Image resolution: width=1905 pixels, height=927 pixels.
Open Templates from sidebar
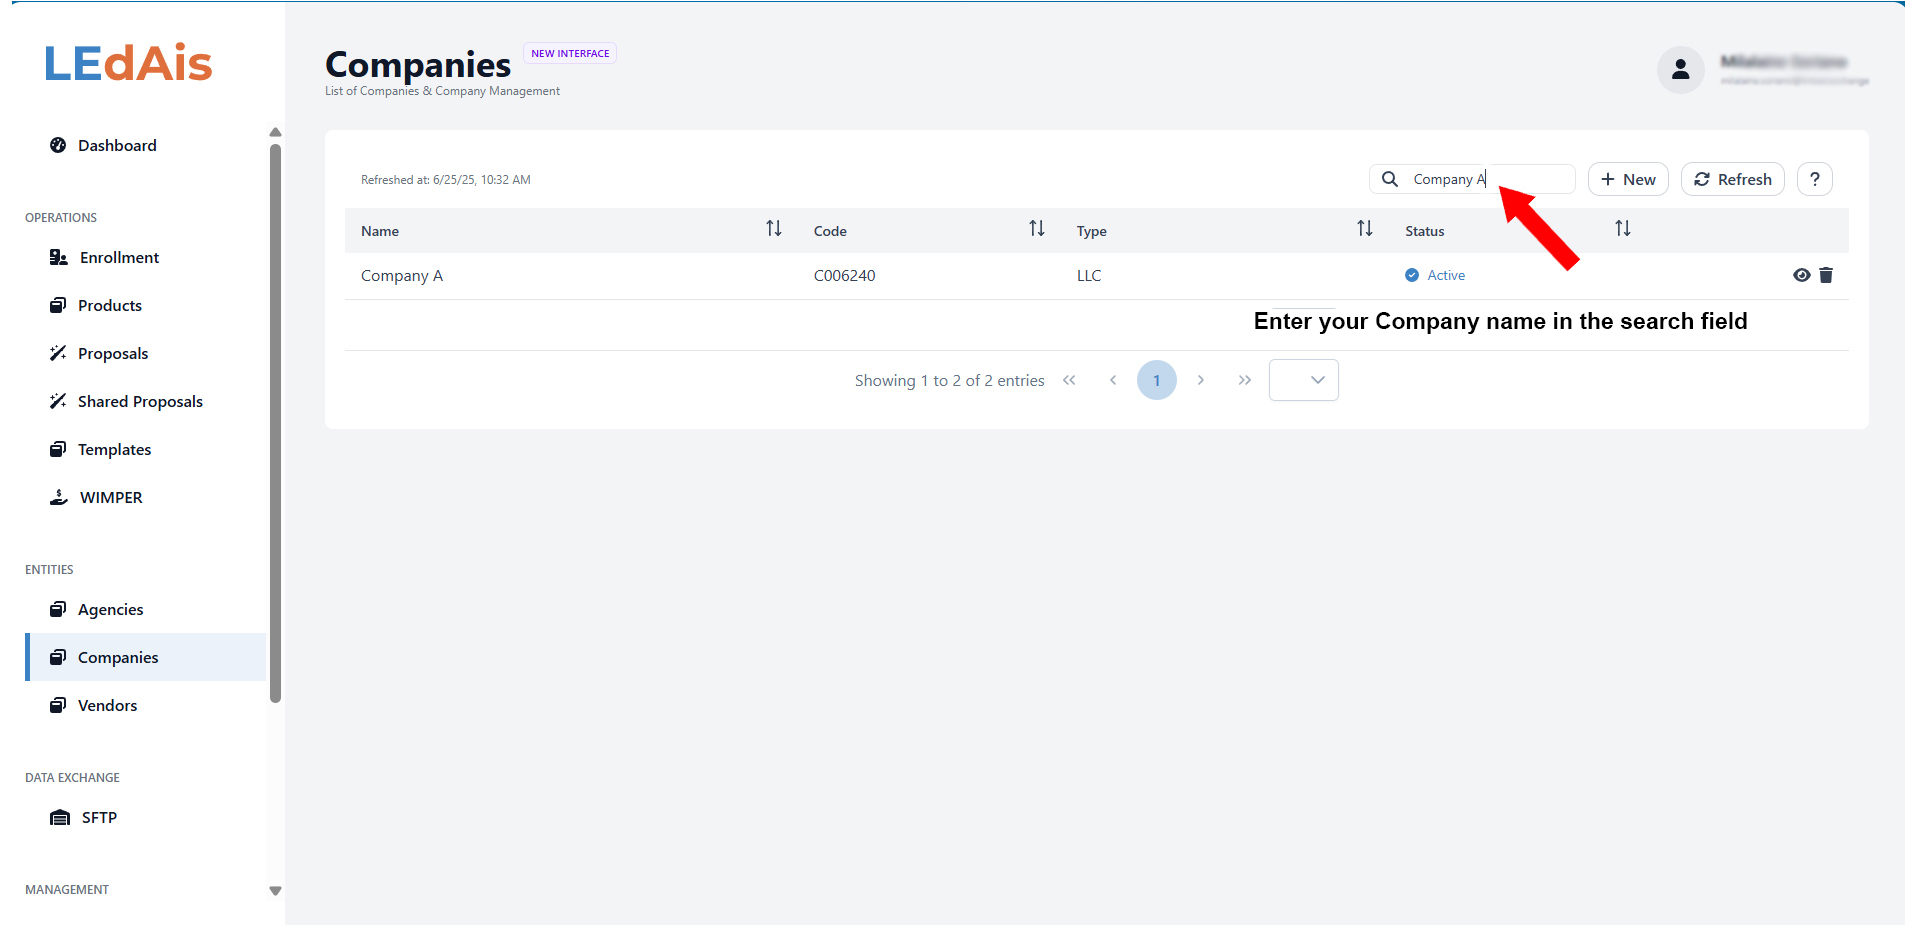coord(114,449)
